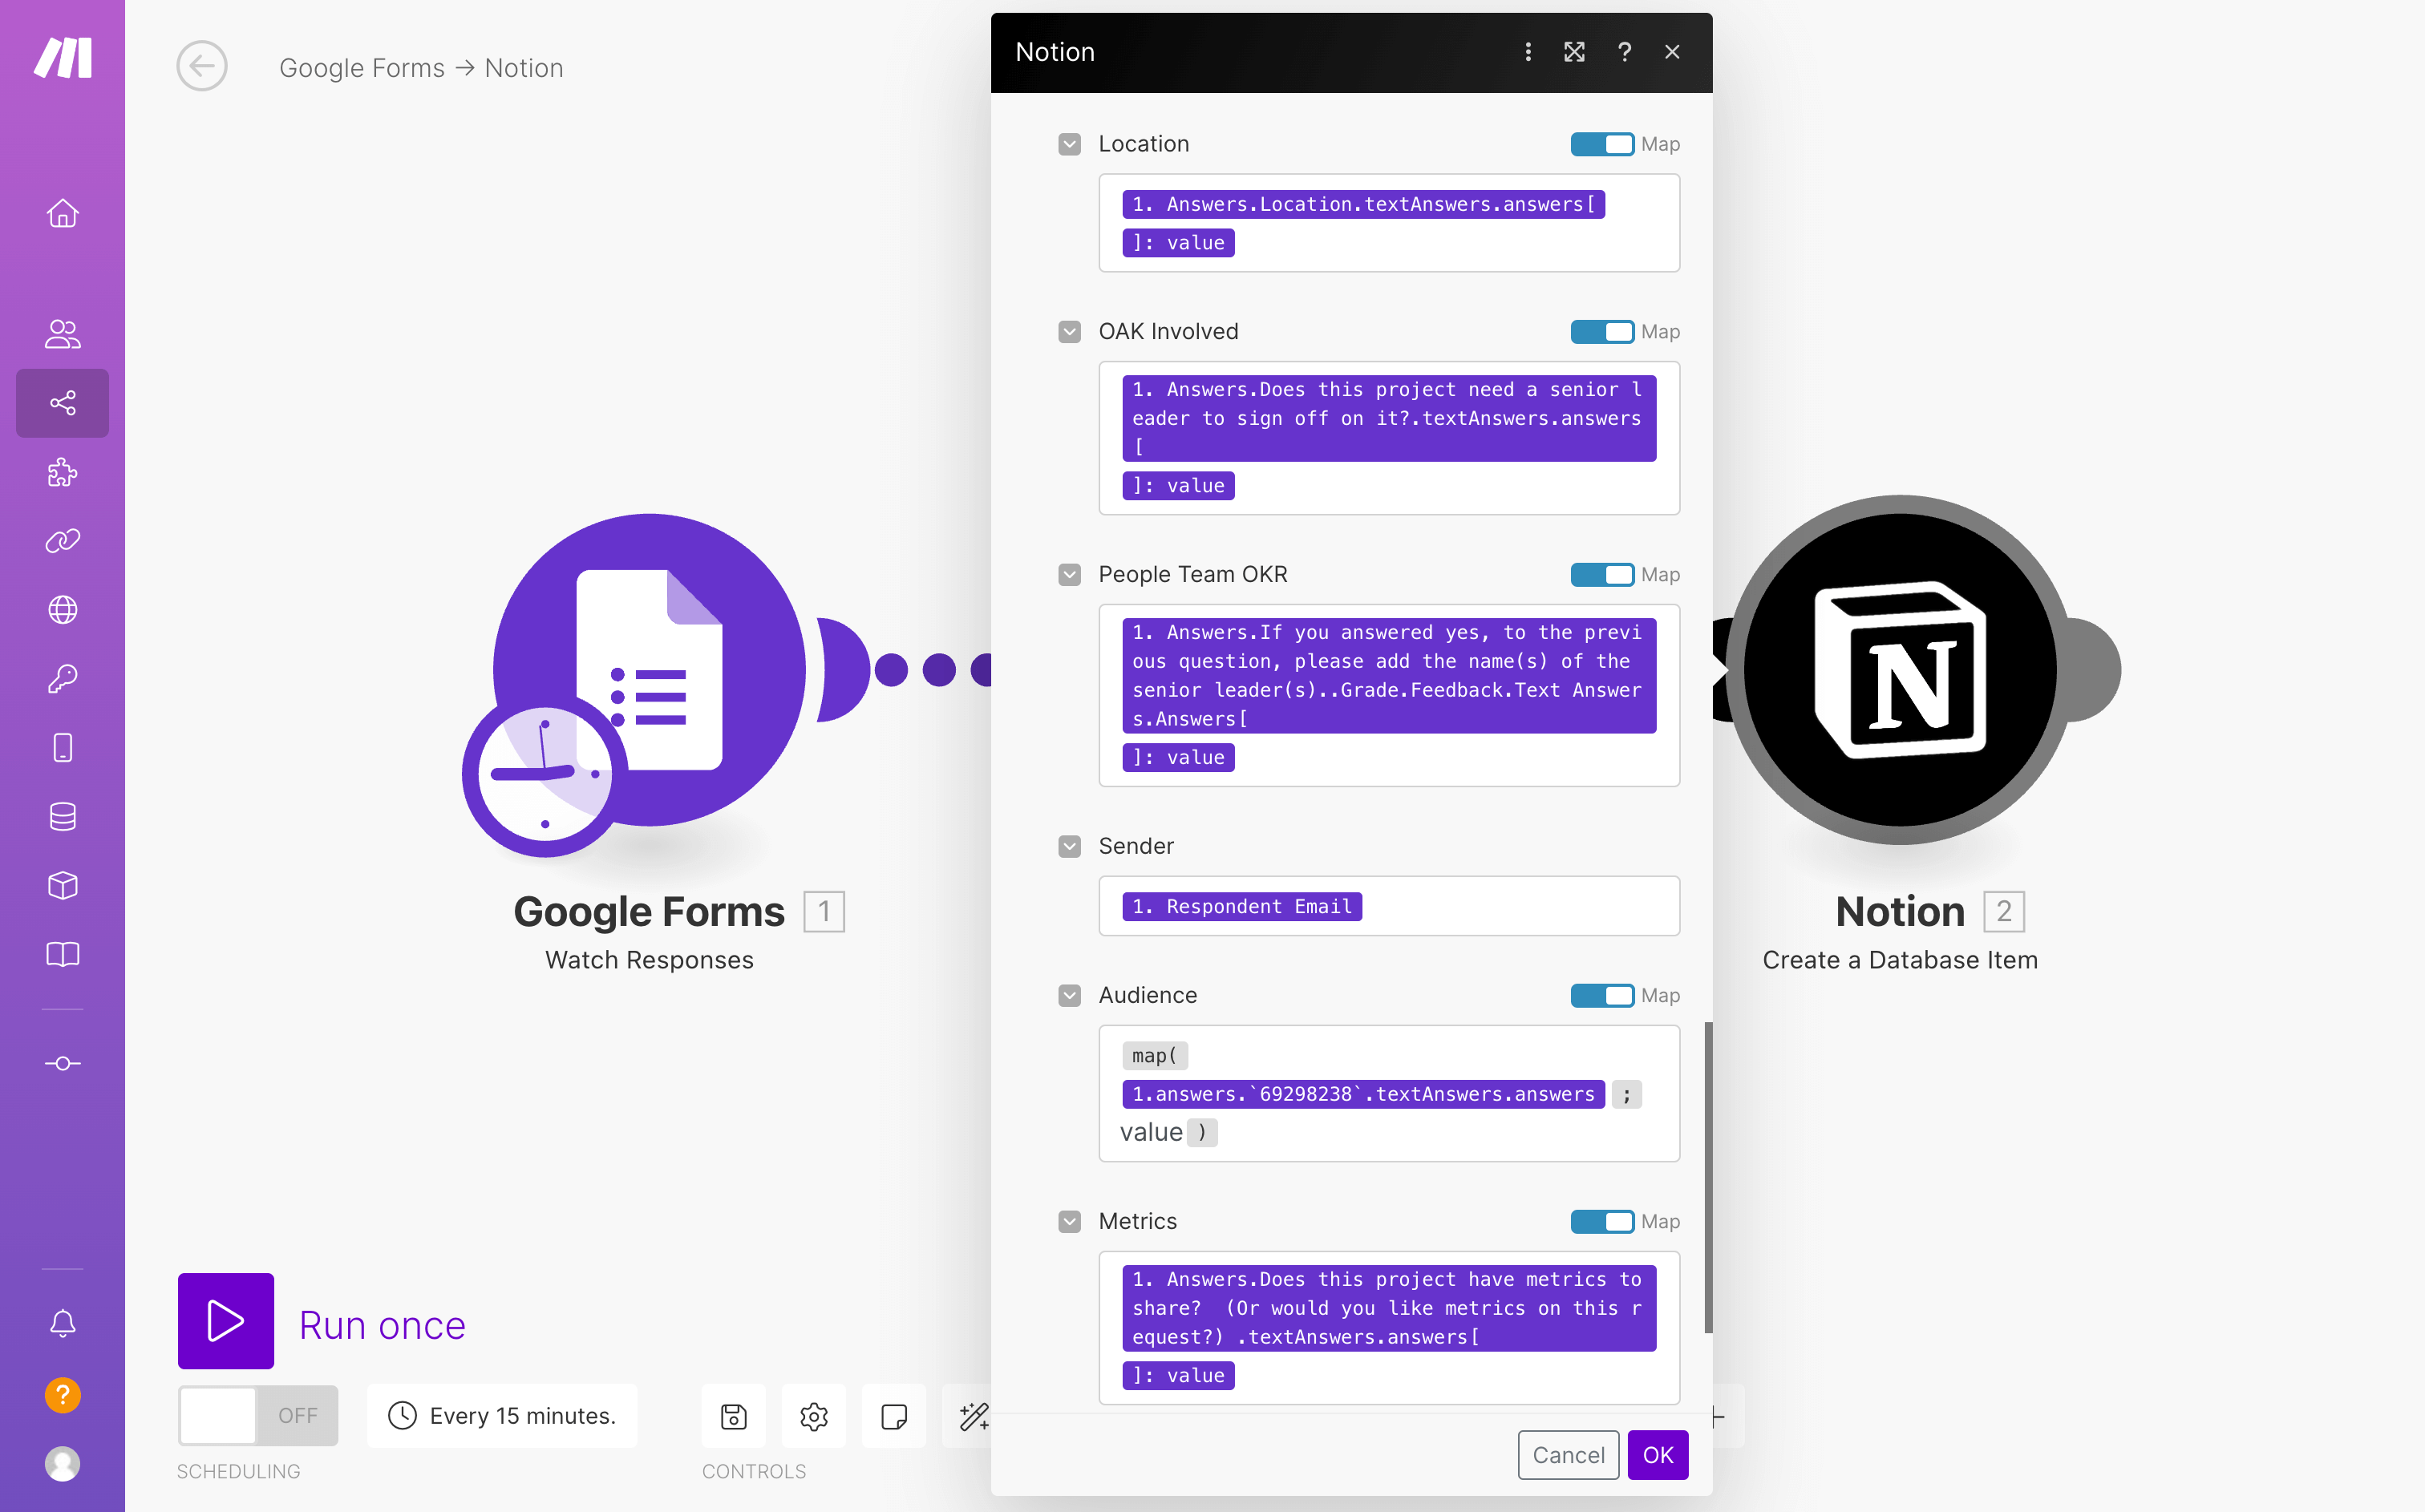Open the Every 15 minutes schedule
Image resolution: width=2425 pixels, height=1512 pixels.
[x=502, y=1416]
